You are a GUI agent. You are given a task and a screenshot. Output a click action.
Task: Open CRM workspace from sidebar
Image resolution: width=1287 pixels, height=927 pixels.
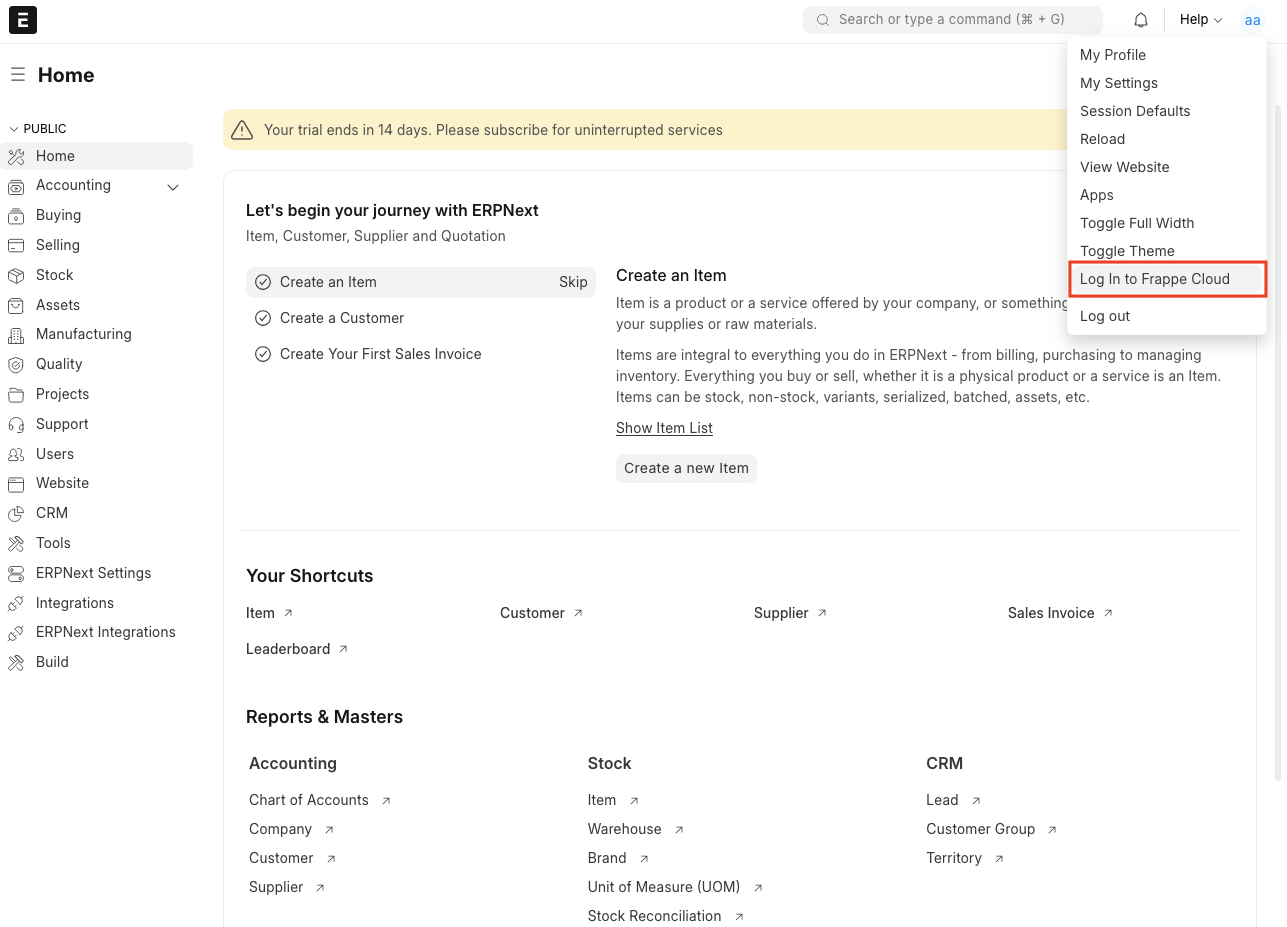click(52, 513)
